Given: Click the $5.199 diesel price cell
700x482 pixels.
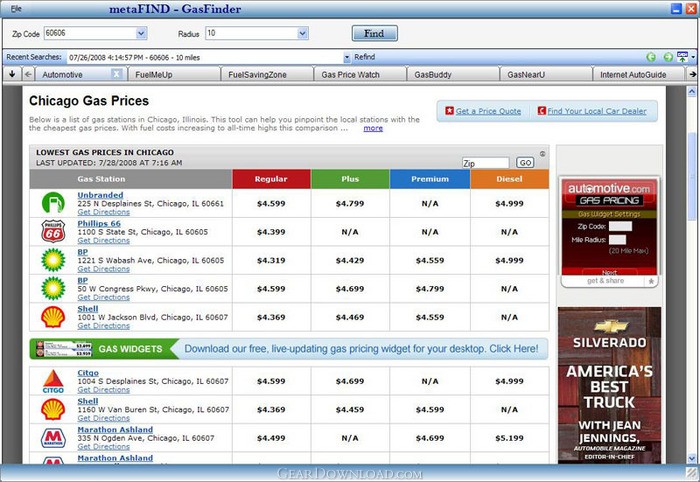Looking at the screenshot, I should [509, 438].
